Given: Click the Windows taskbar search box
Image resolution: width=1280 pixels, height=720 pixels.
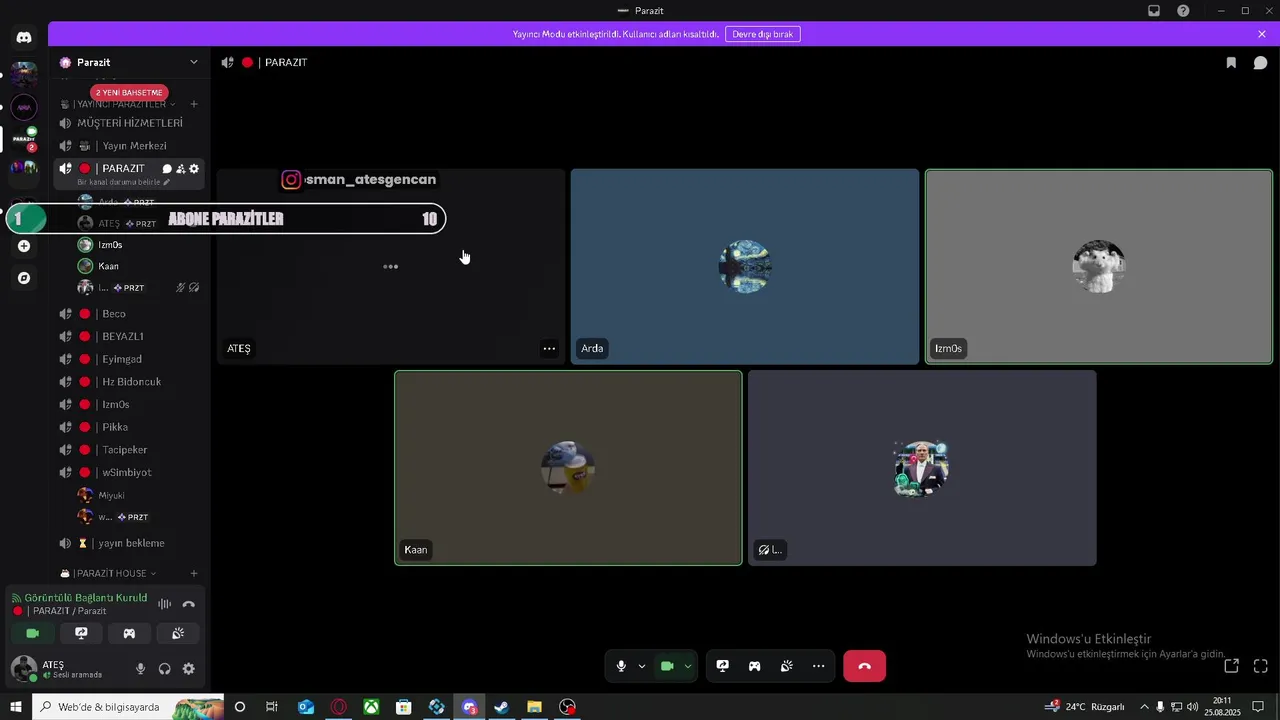Looking at the screenshot, I should tap(128, 707).
